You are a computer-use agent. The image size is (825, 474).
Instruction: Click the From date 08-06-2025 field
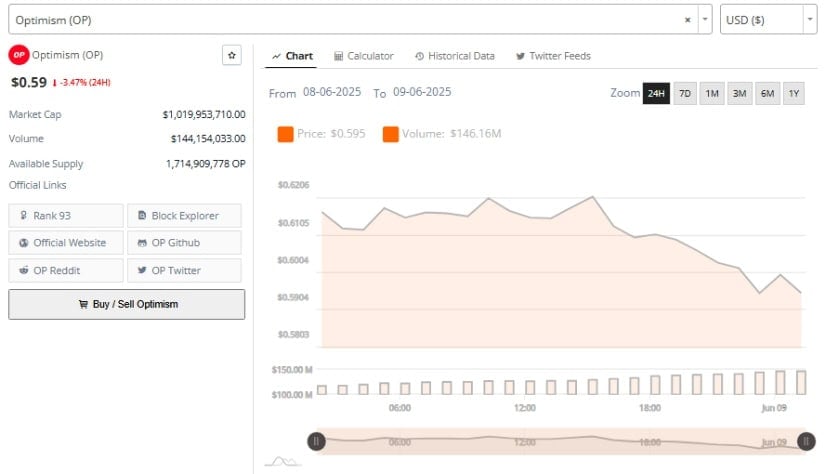click(332, 92)
